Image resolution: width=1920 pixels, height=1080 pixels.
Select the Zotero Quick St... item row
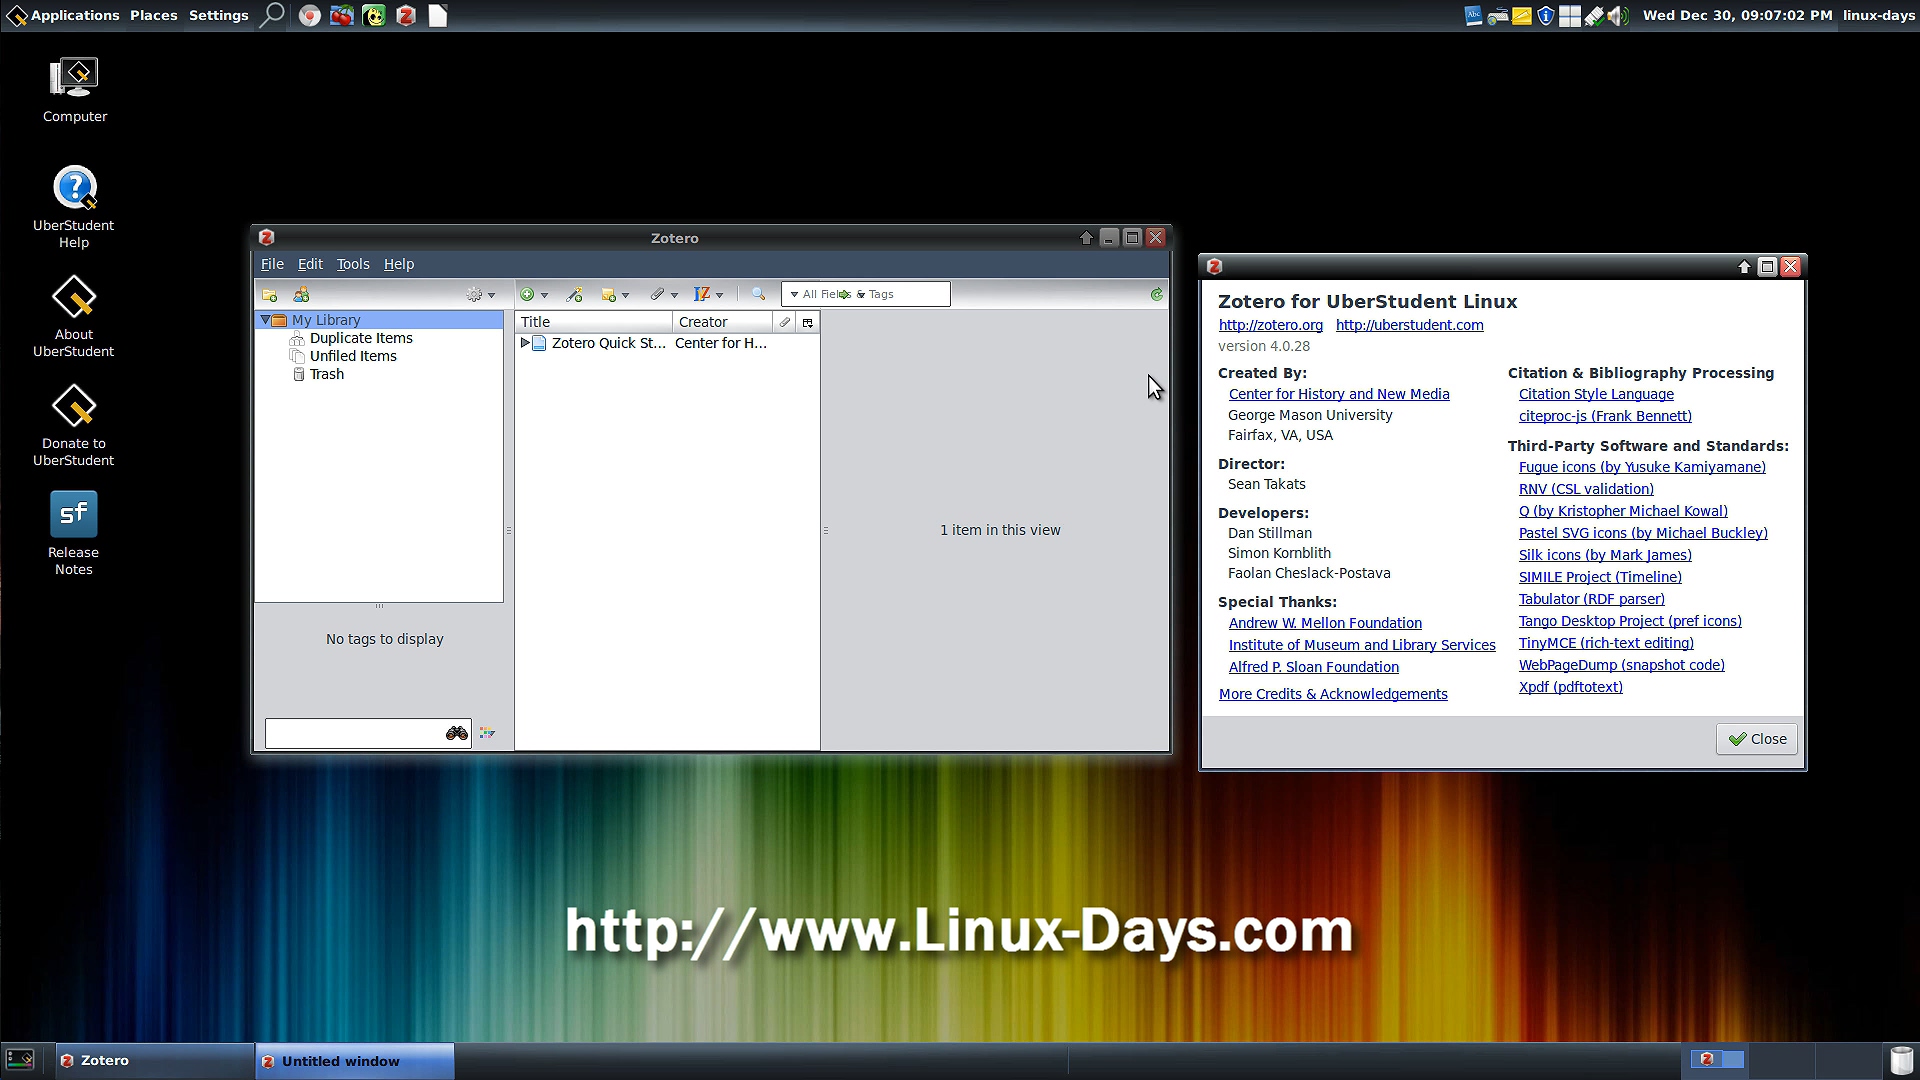[668, 343]
